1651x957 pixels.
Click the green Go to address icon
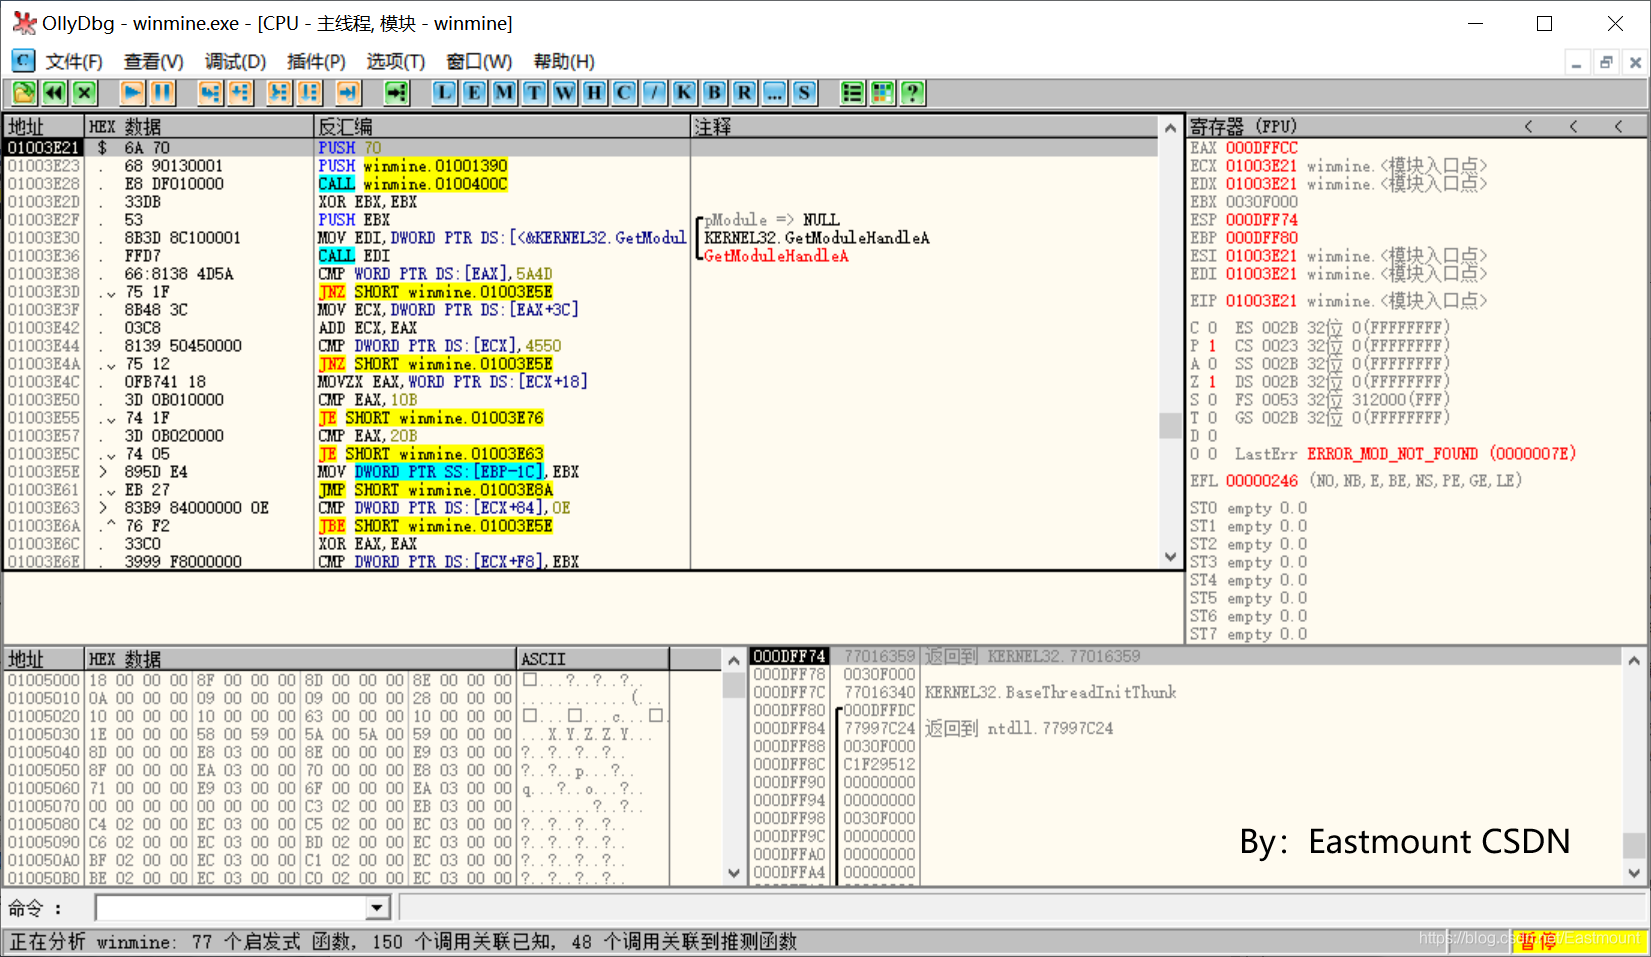(397, 93)
